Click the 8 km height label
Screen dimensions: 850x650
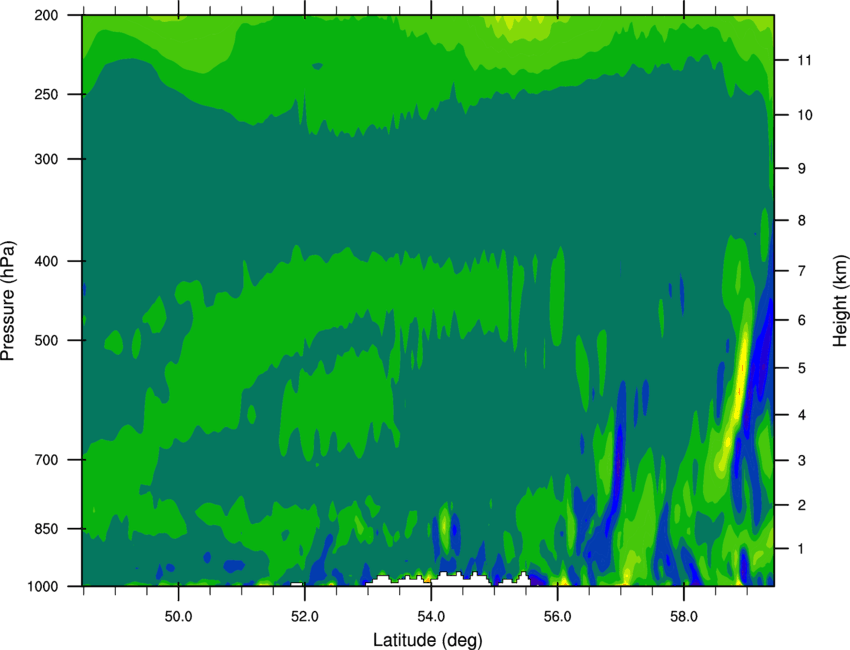(x=802, y=220)
